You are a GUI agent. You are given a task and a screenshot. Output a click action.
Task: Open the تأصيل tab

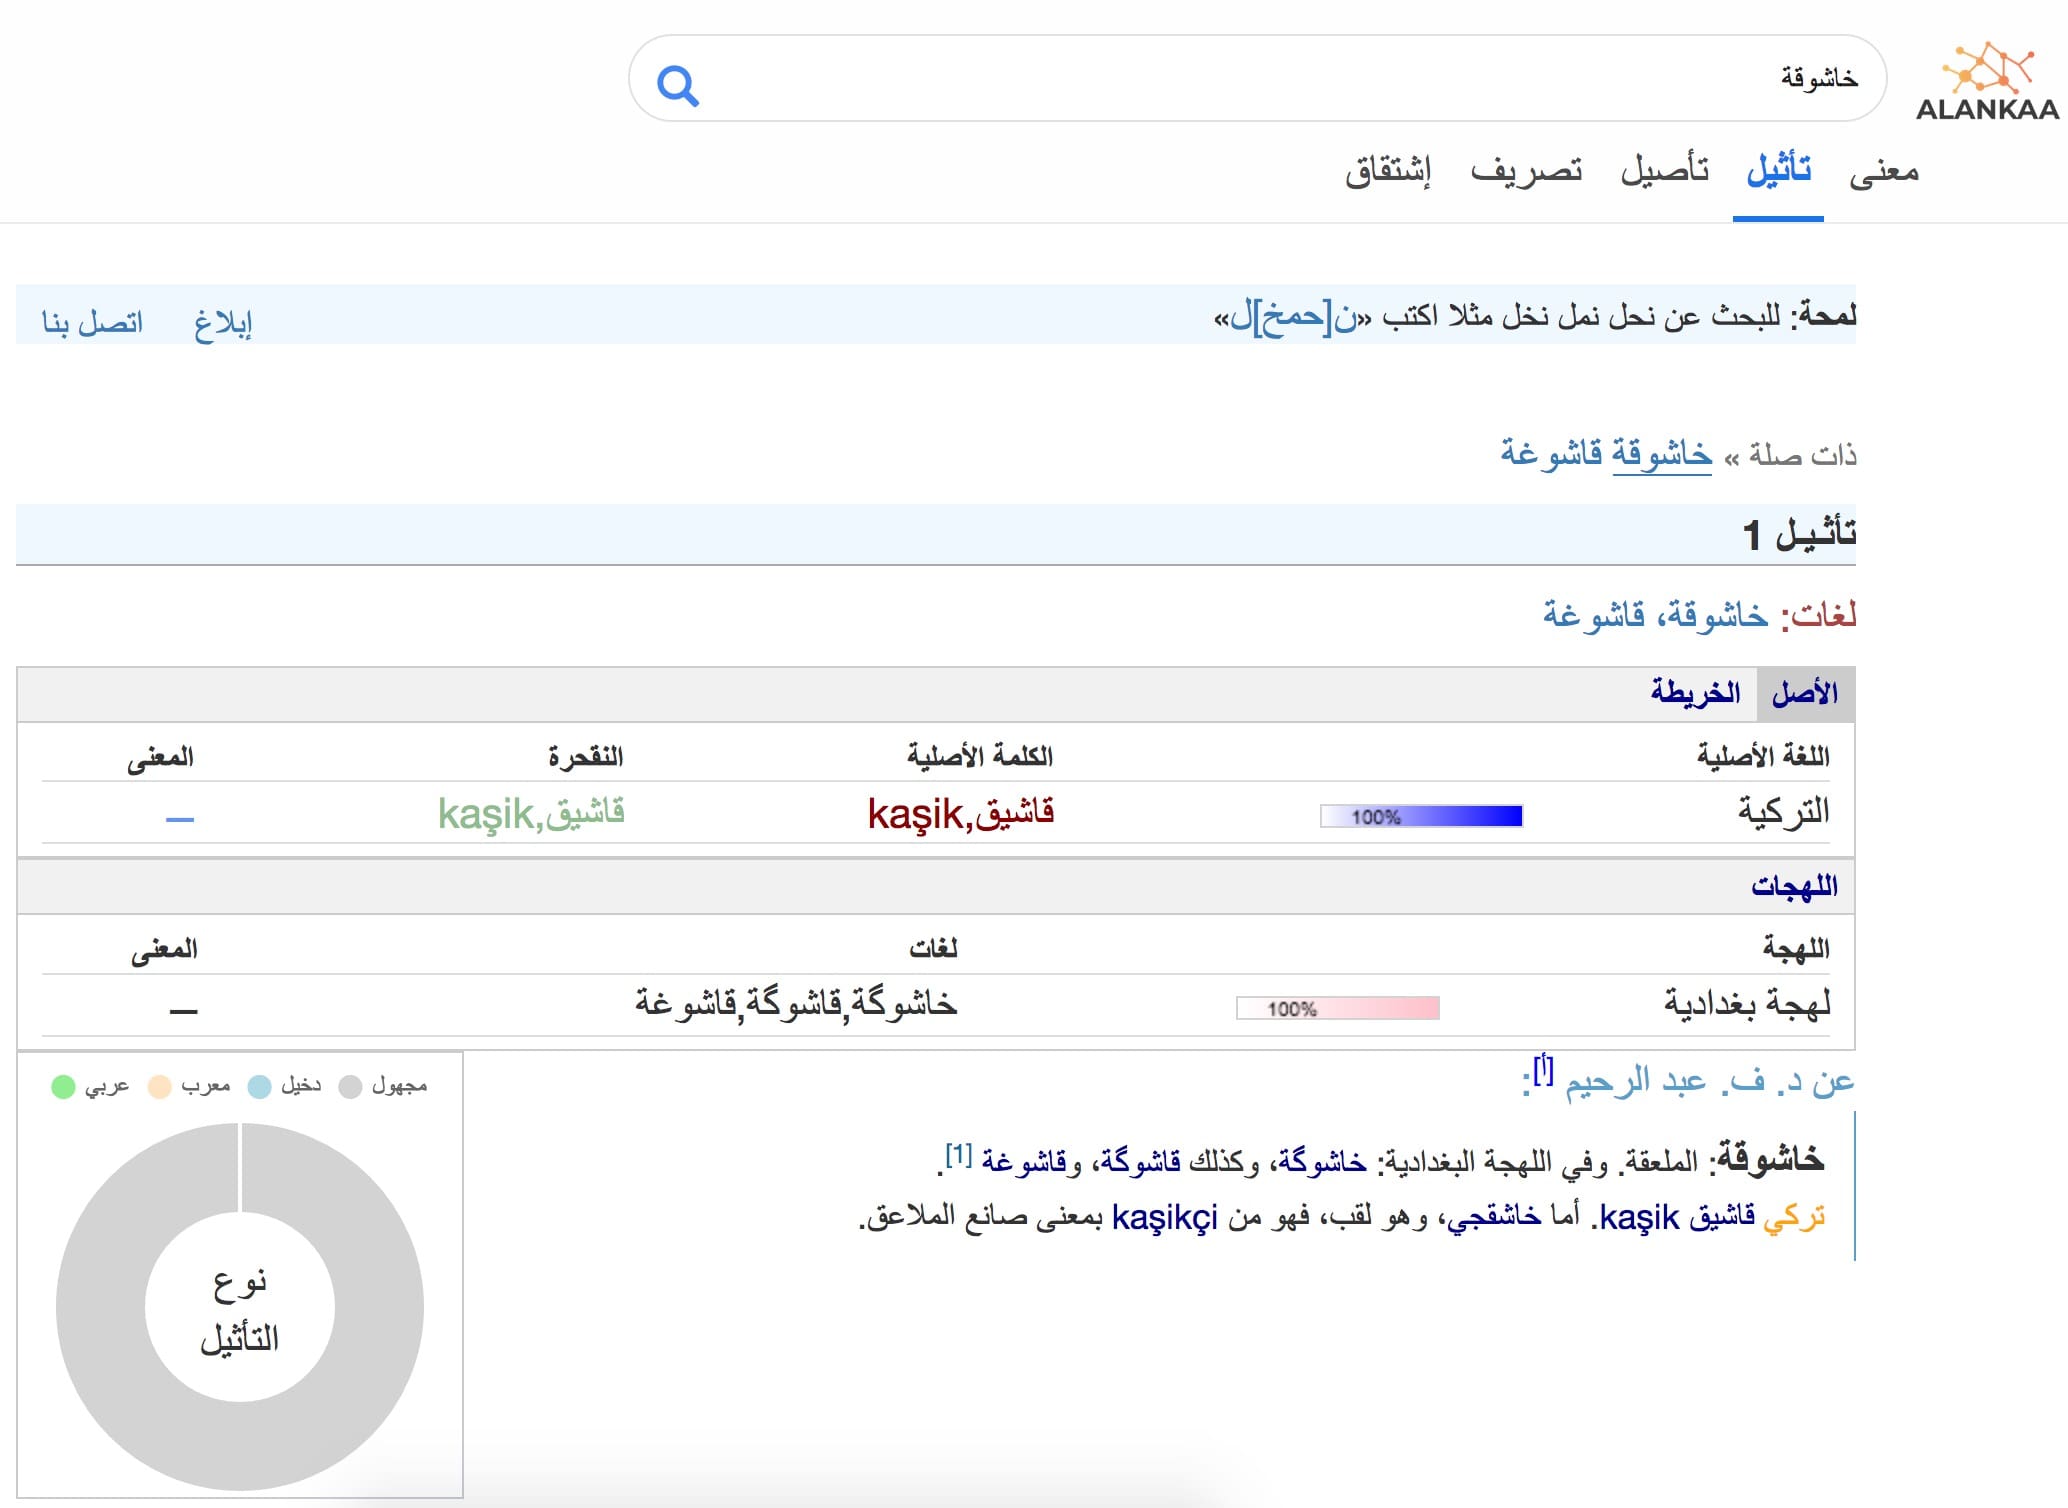(1665, 171)
